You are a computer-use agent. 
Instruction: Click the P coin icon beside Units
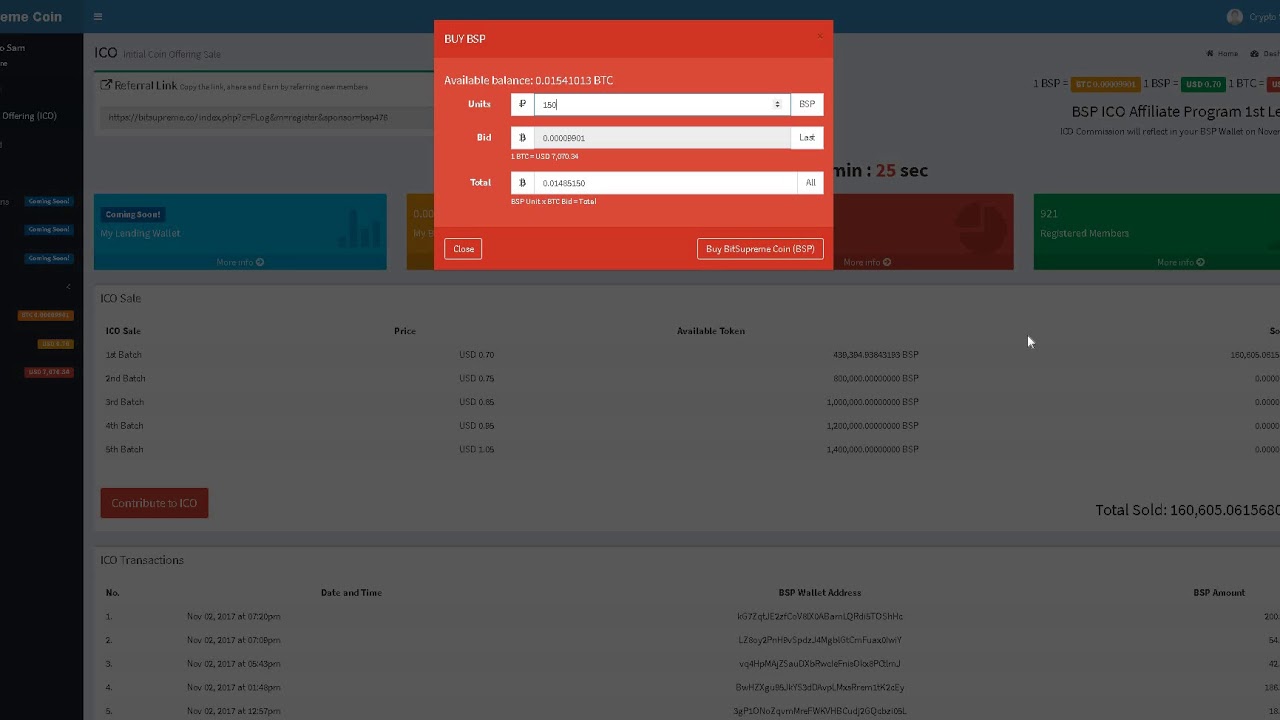522,104
